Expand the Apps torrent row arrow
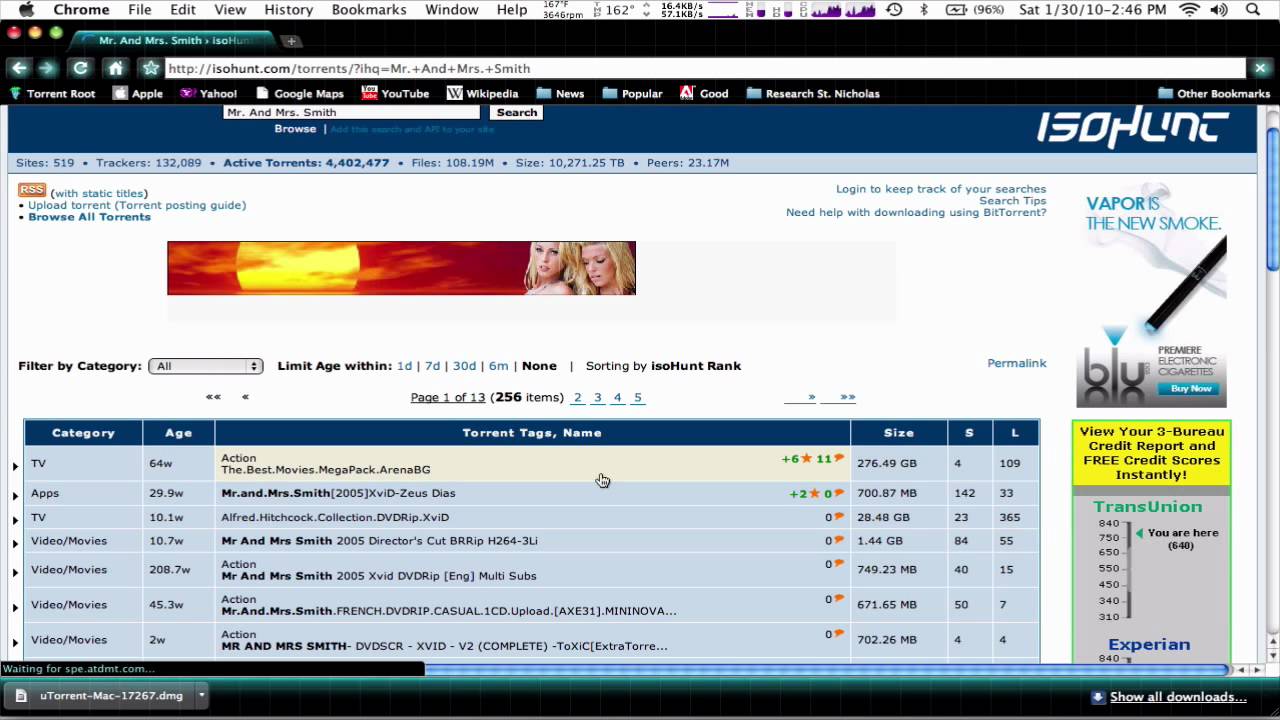The image size is (1280, 720). pos(15,495)
